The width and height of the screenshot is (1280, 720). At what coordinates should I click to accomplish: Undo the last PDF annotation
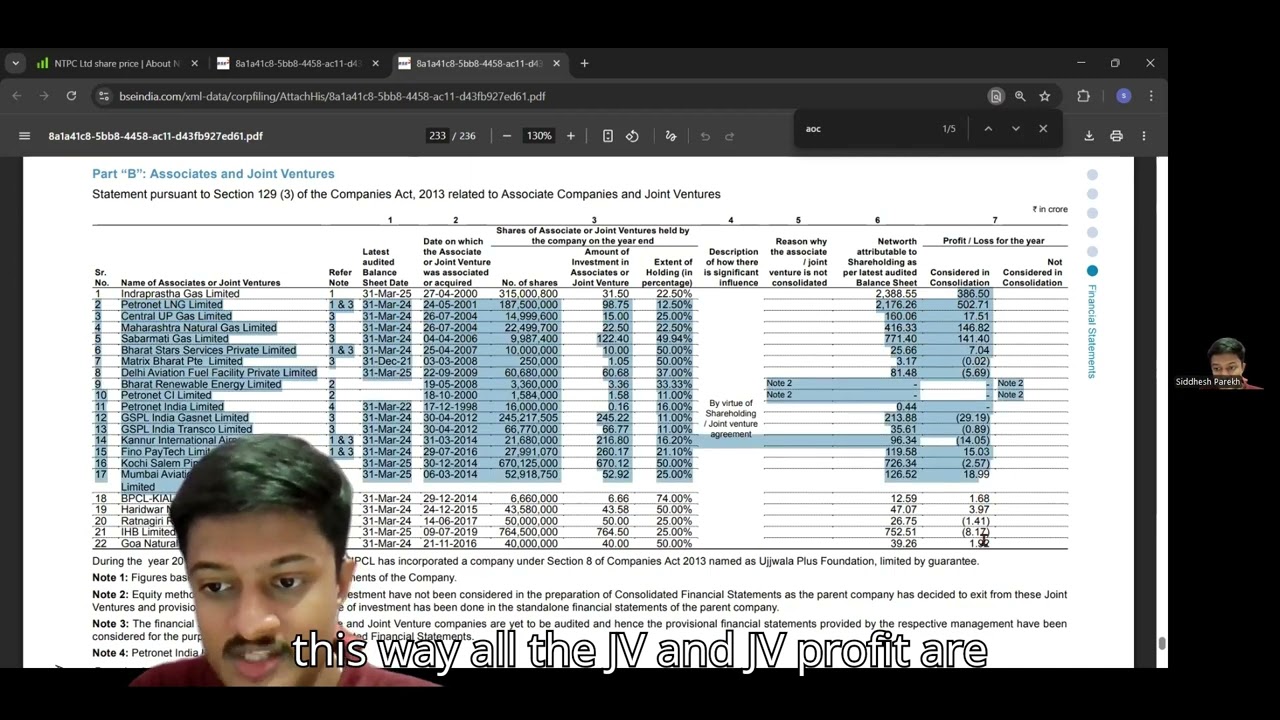705,136
